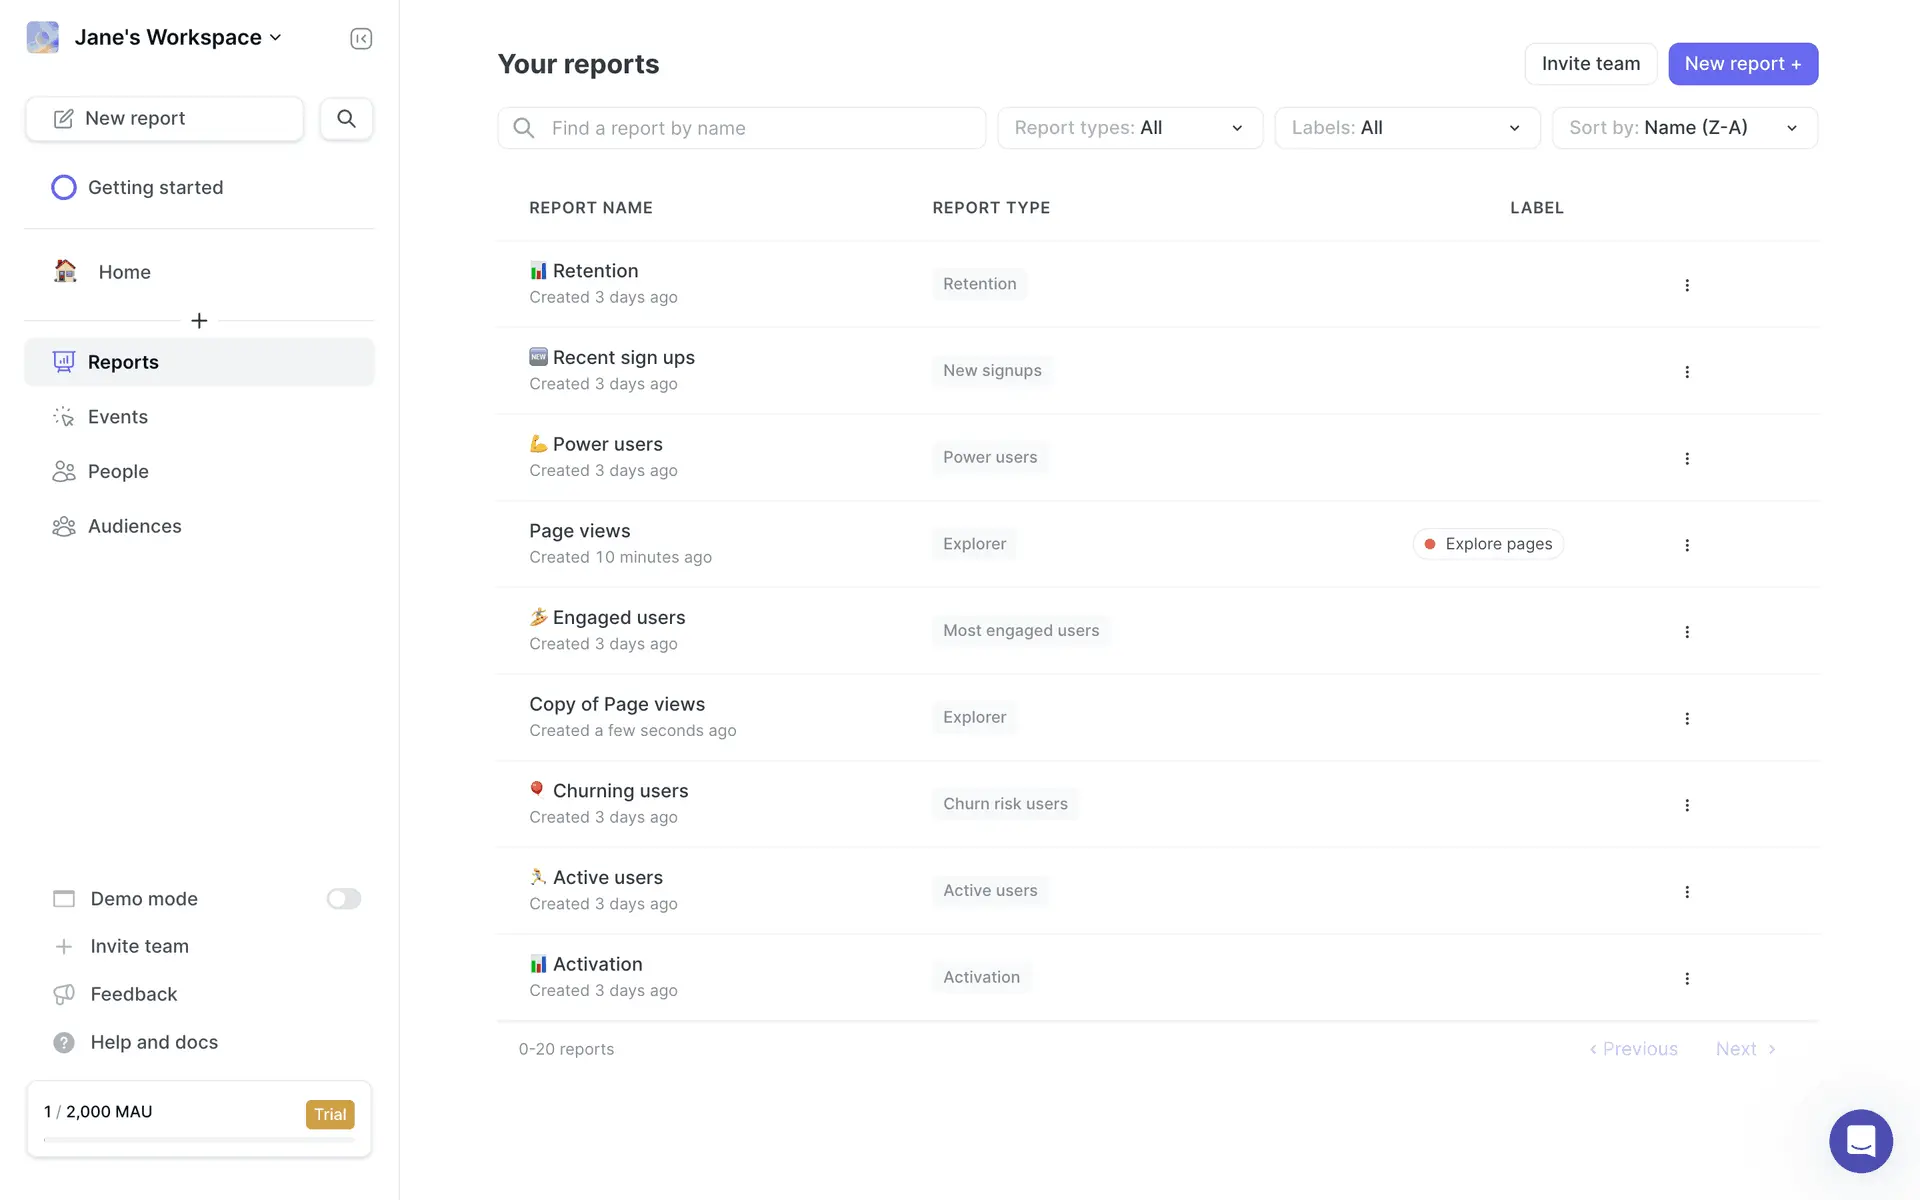
Task: Click the Invite team button at the top
Action: 1590,64
